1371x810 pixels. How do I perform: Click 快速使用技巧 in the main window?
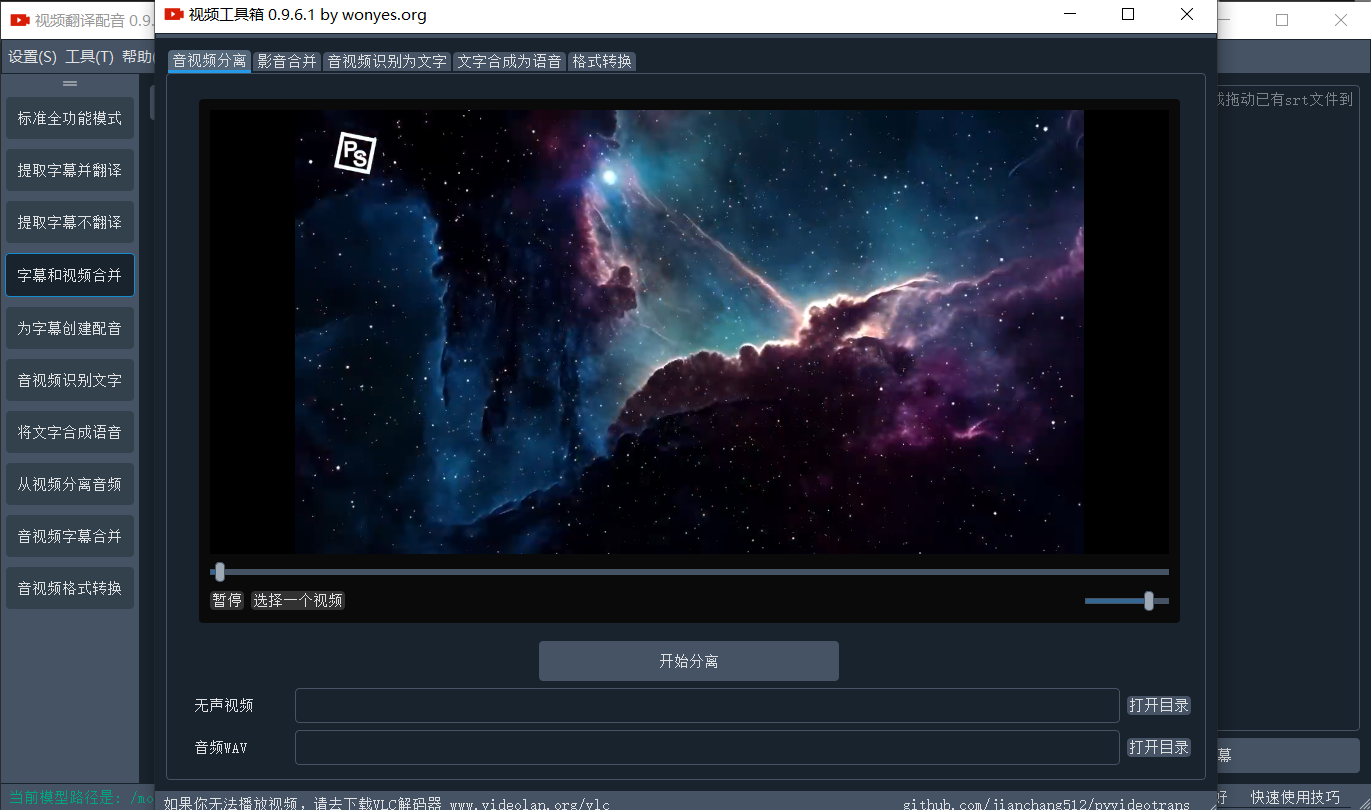click(x=1295, y=797)
